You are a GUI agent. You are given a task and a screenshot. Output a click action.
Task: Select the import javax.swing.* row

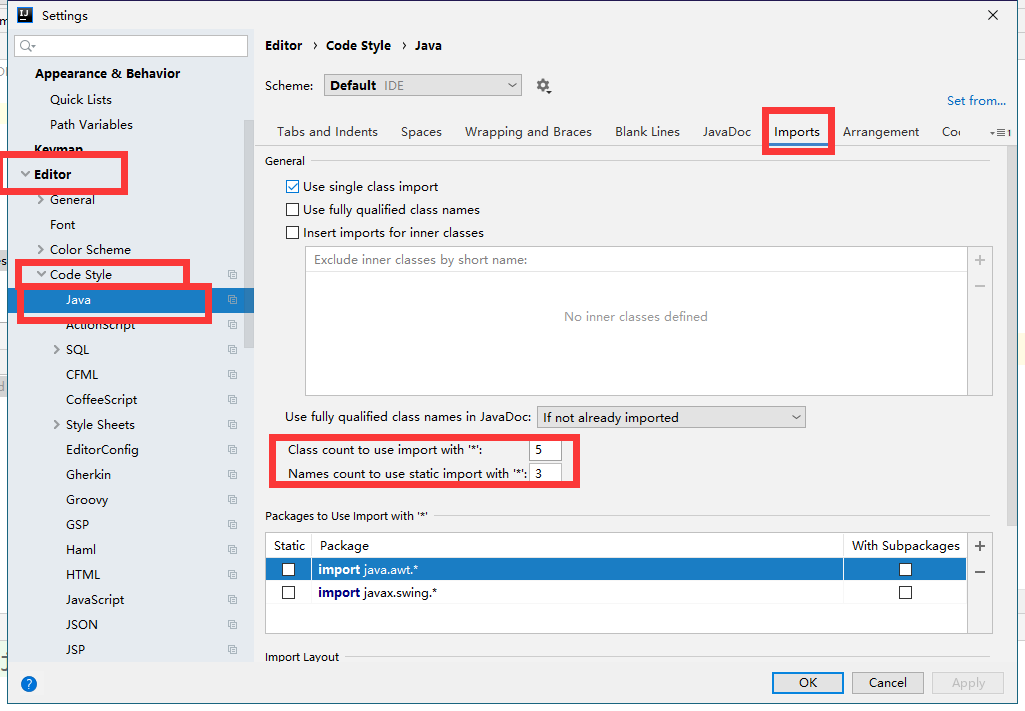tap(616, 593)
